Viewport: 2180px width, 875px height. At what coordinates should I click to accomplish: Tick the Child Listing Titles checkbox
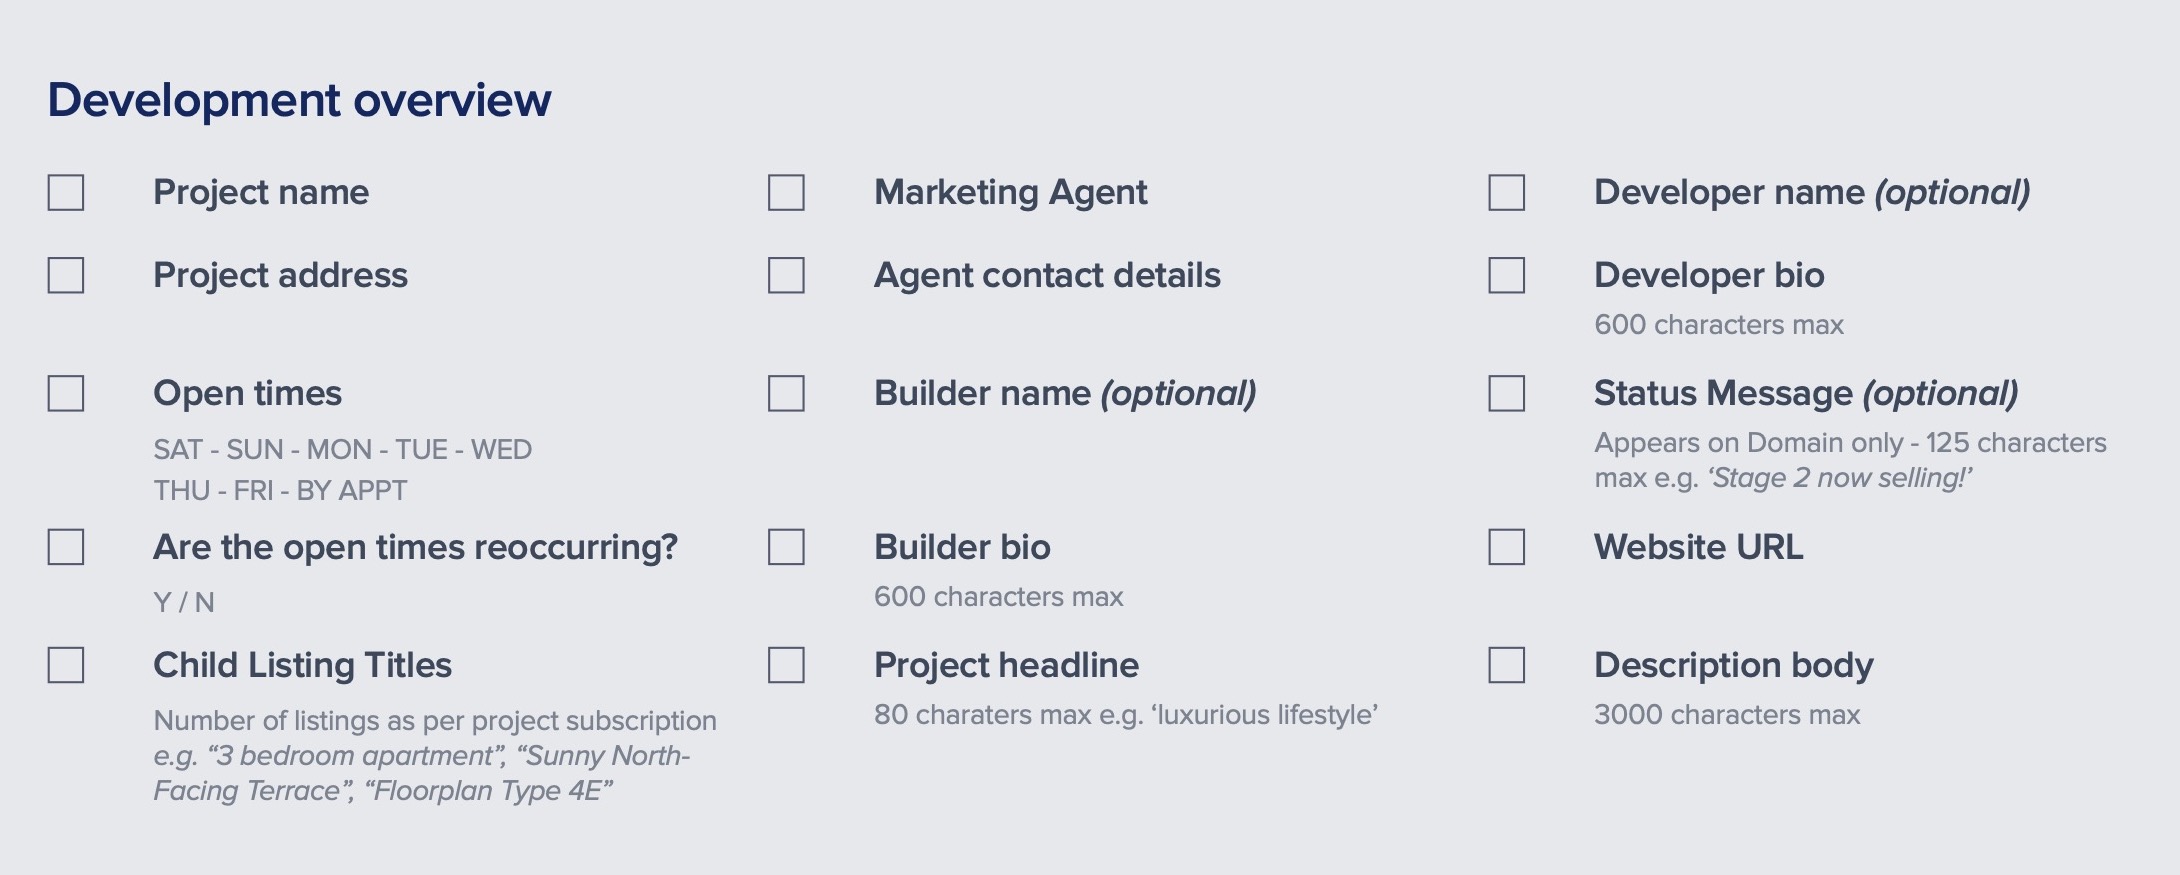pyautogui.click(x=66, y=665)
